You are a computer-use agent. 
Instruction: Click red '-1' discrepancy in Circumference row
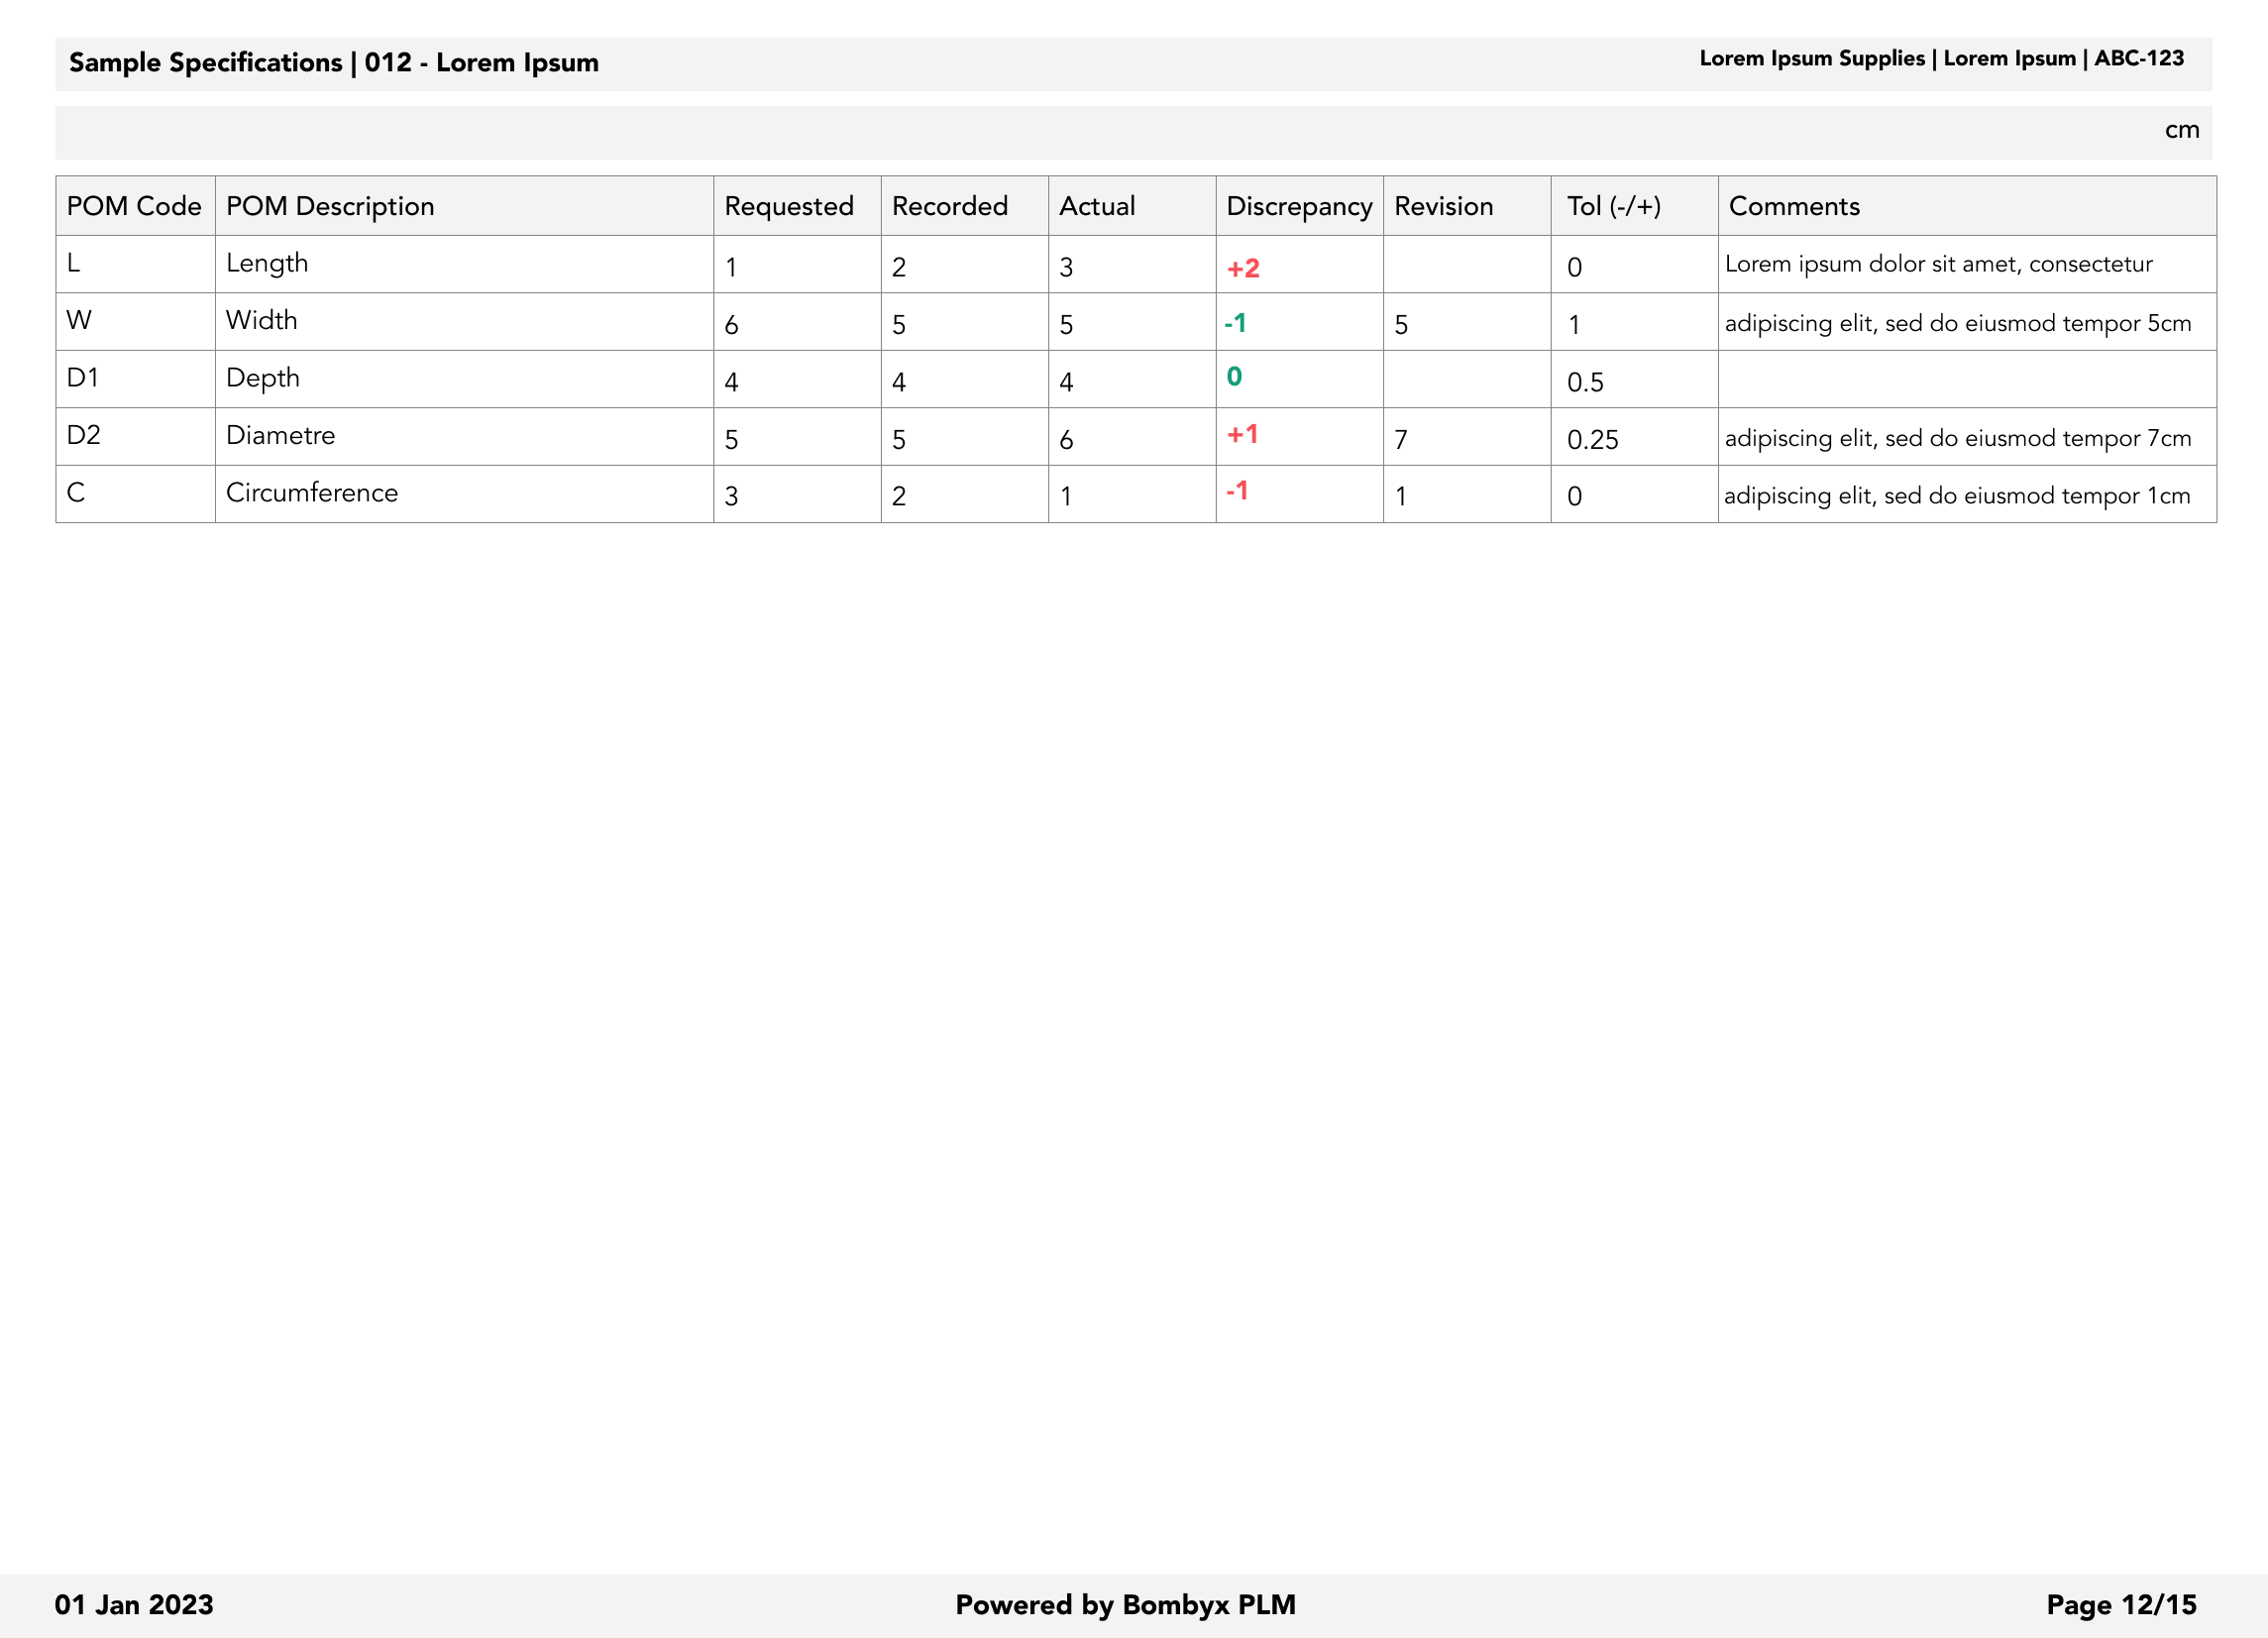pyautogui.click(x=1237, y=491)
